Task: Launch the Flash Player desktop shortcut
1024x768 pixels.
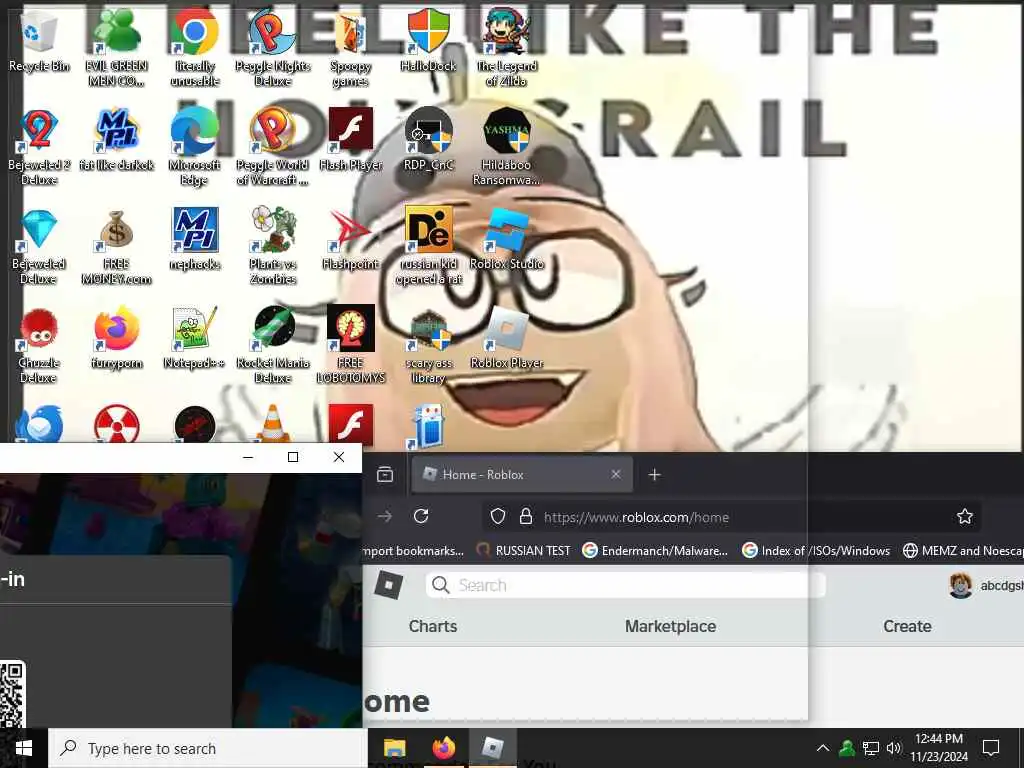Action: tap(351, 140)
